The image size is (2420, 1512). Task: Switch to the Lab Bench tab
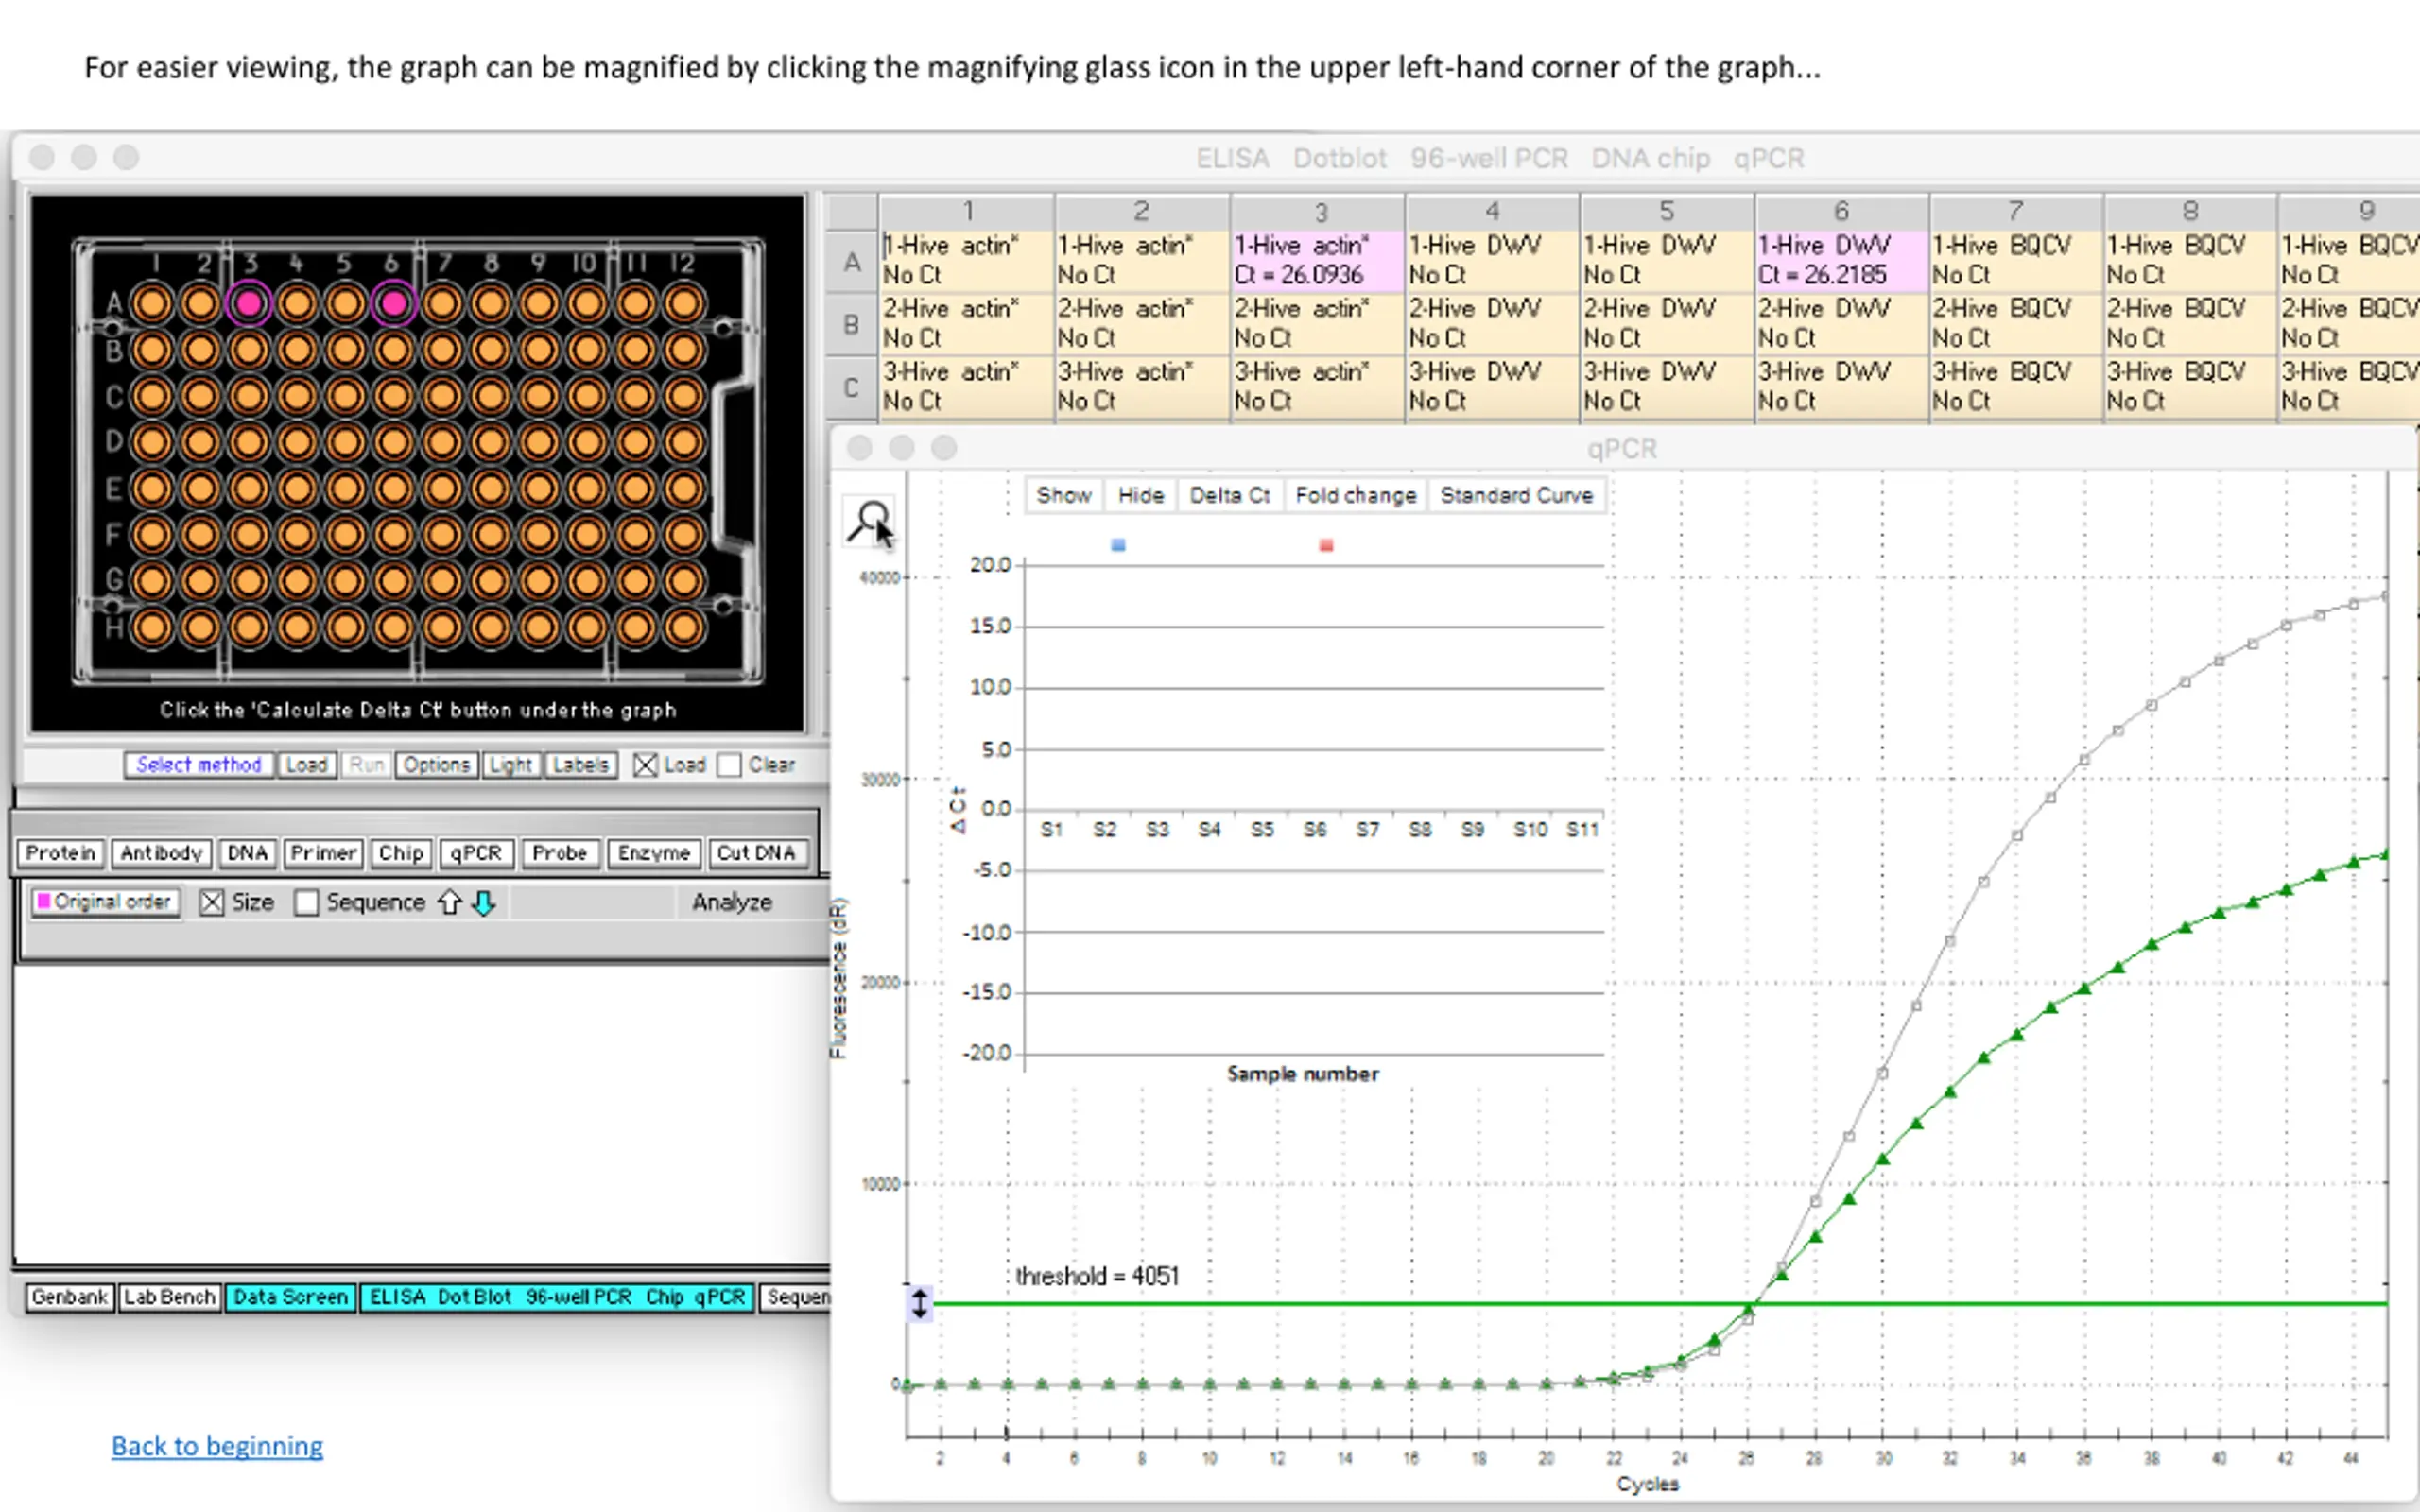[169, 1297]
